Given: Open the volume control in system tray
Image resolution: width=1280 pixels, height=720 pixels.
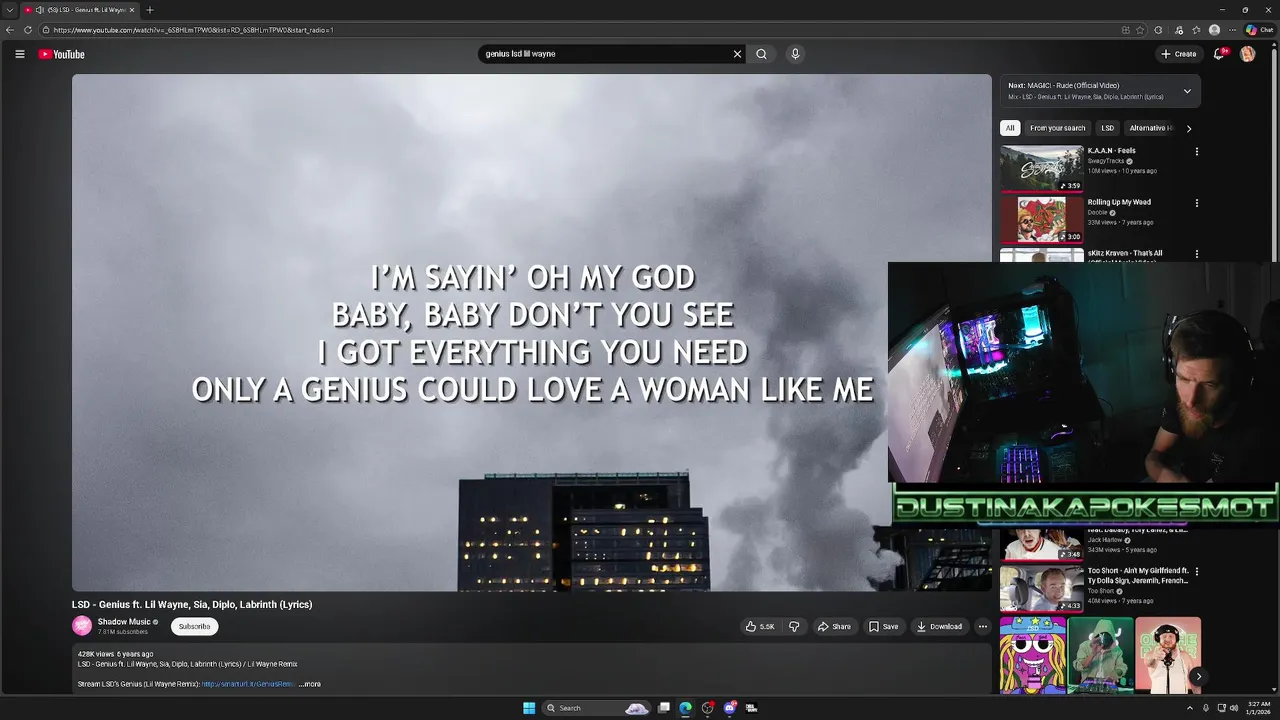Looking at the screenshot, I should 1235,708.
